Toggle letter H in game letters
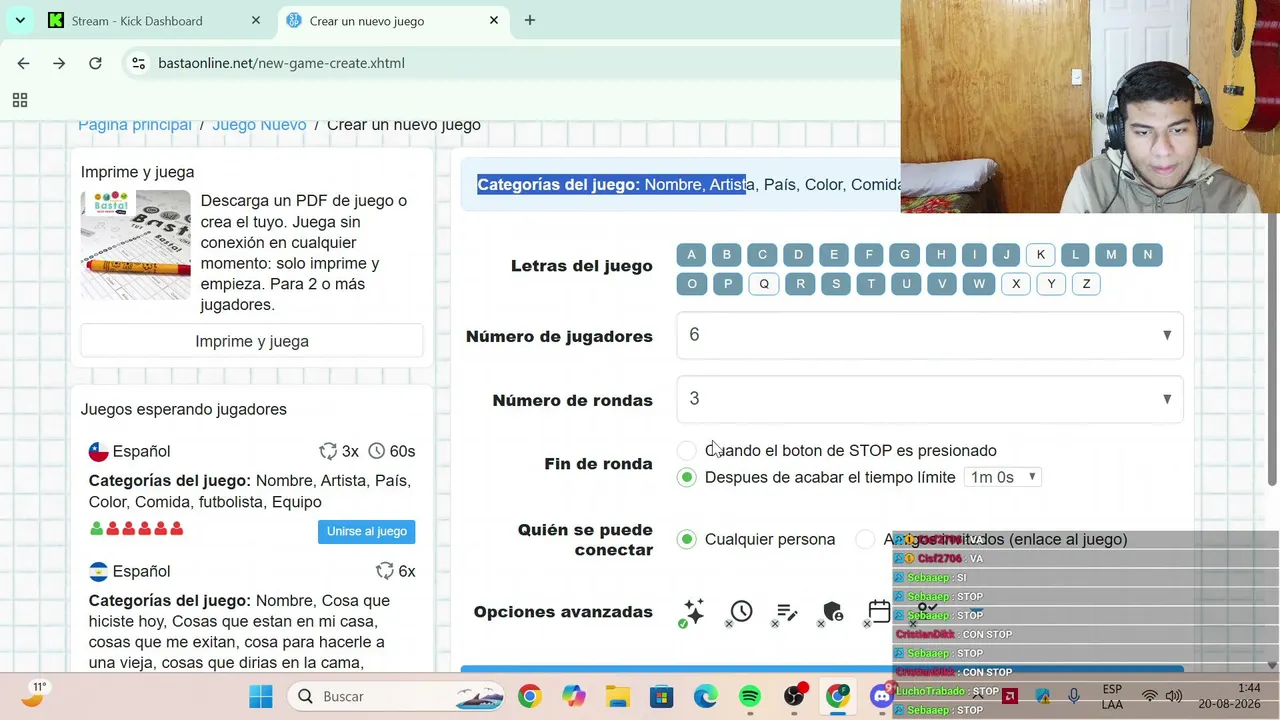Screen dimensions: 1280x720 (x=941, y=255)
